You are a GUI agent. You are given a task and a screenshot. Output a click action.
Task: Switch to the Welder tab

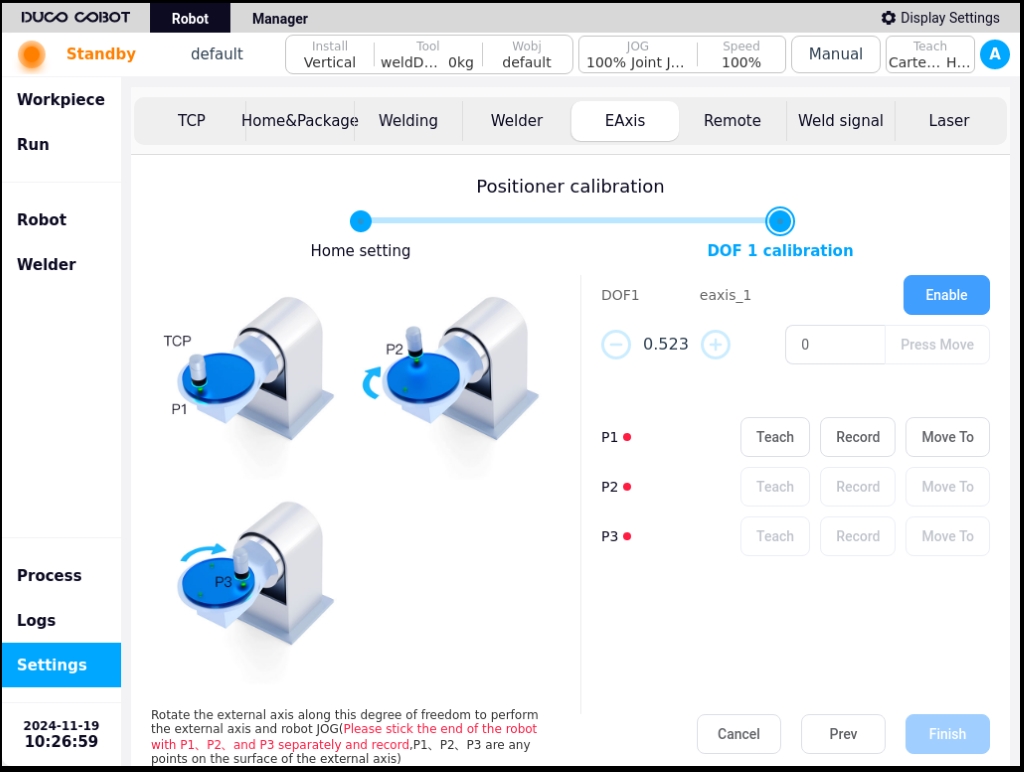[x=517, y=121]
